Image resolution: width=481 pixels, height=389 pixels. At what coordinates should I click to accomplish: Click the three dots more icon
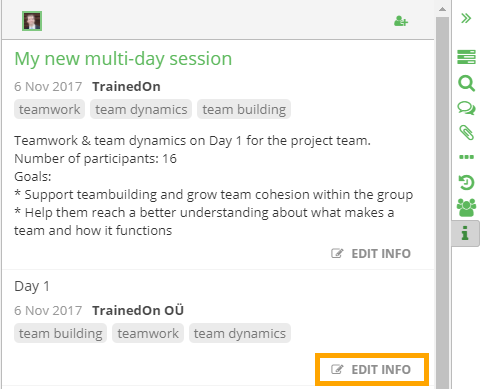point(466,157)
